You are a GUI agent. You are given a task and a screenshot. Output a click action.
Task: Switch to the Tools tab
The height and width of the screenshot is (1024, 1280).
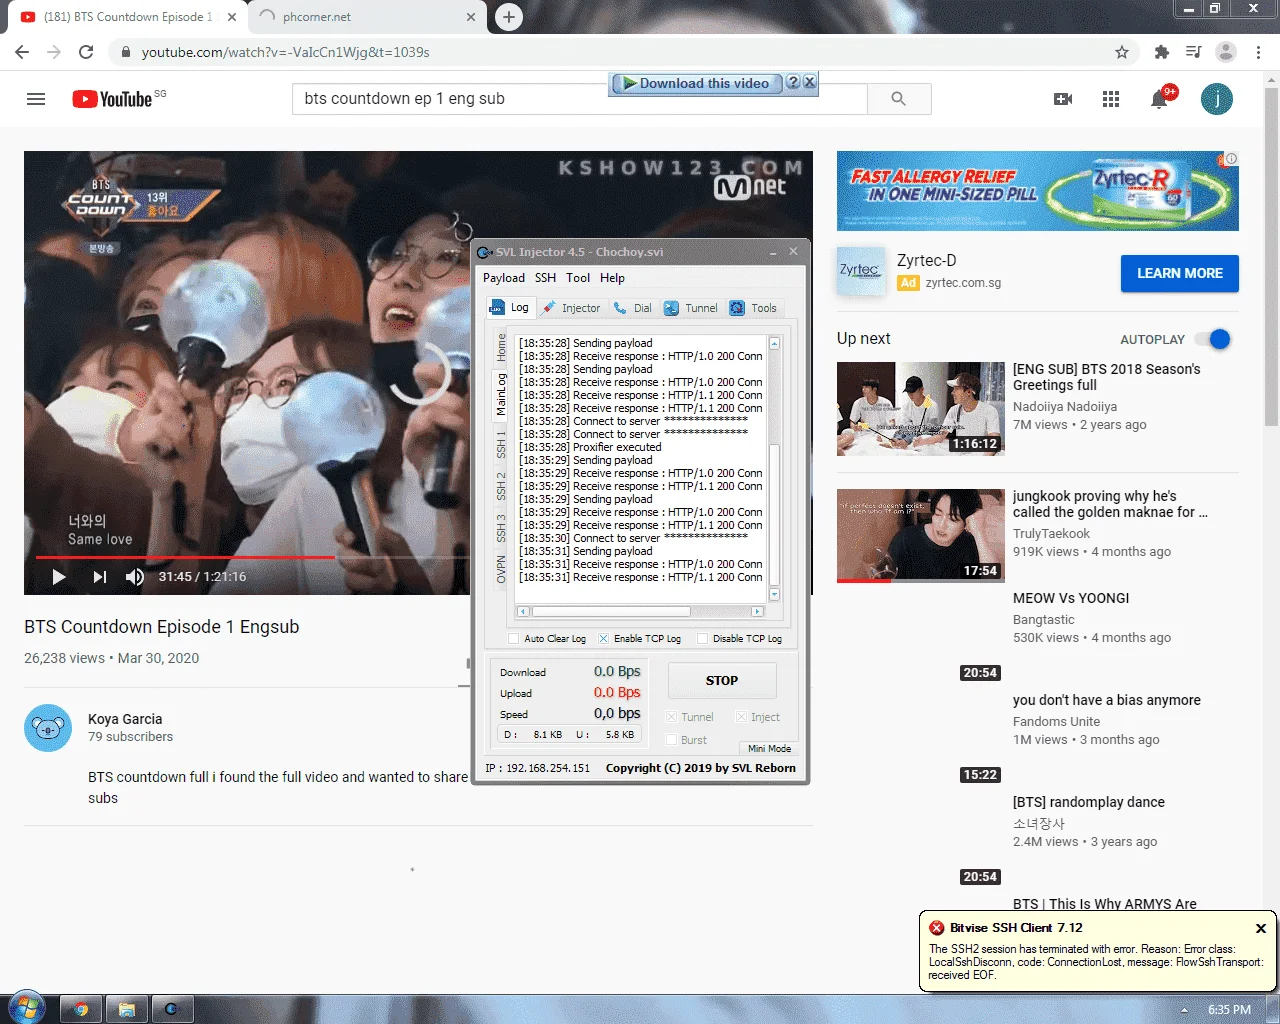pos(753,308)
